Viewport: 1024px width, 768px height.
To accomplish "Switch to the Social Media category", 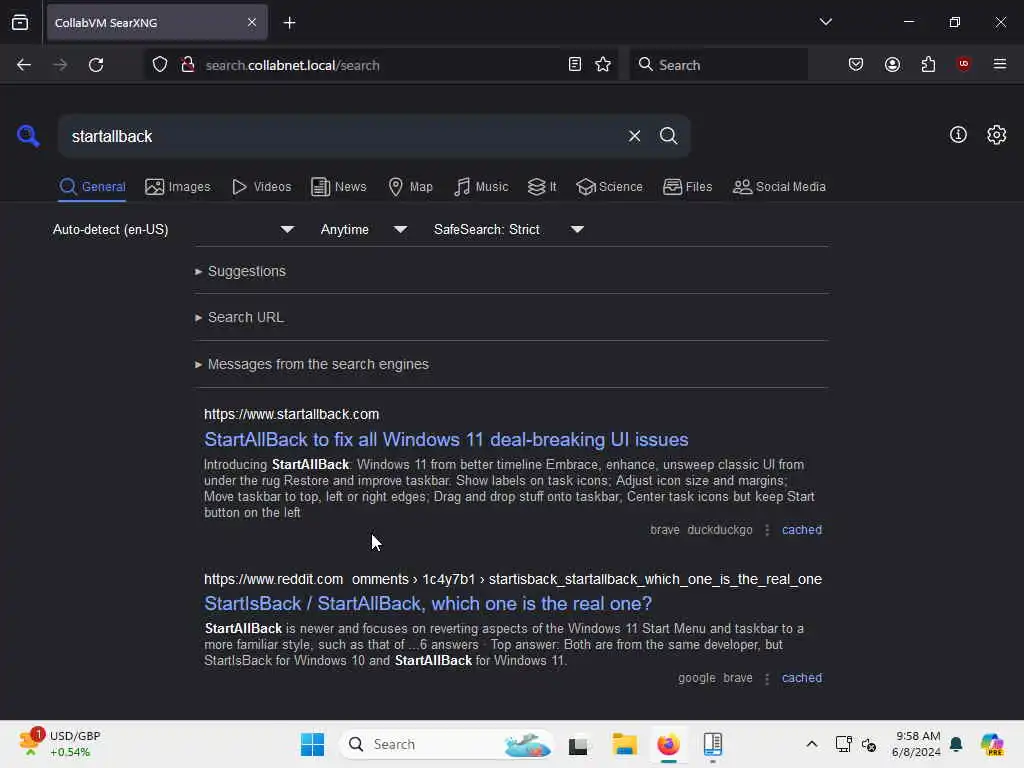I will (779, 187).
